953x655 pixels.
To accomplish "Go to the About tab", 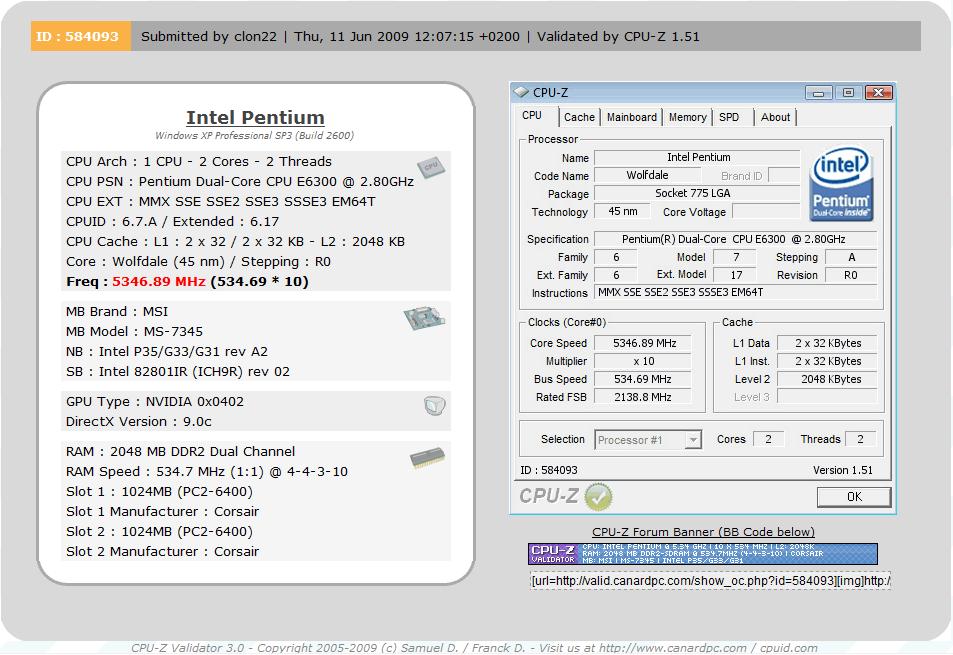I will [776, 117].
